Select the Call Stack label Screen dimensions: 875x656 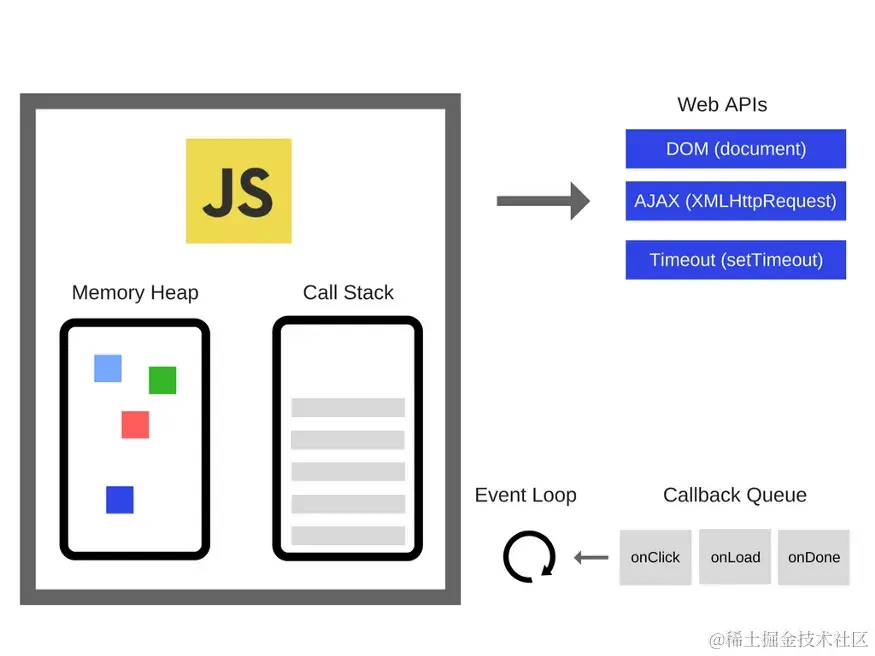[348, 292]
